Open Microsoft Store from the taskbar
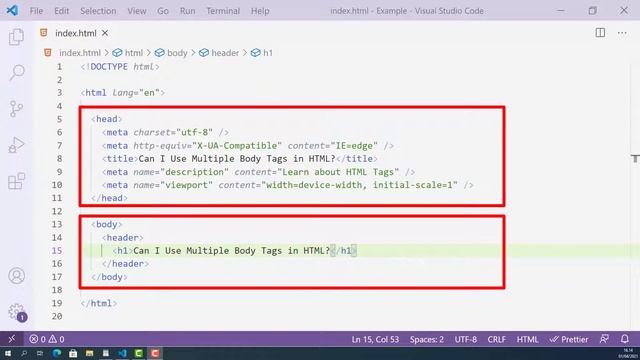Screen dimensions: 640x360 73,353
